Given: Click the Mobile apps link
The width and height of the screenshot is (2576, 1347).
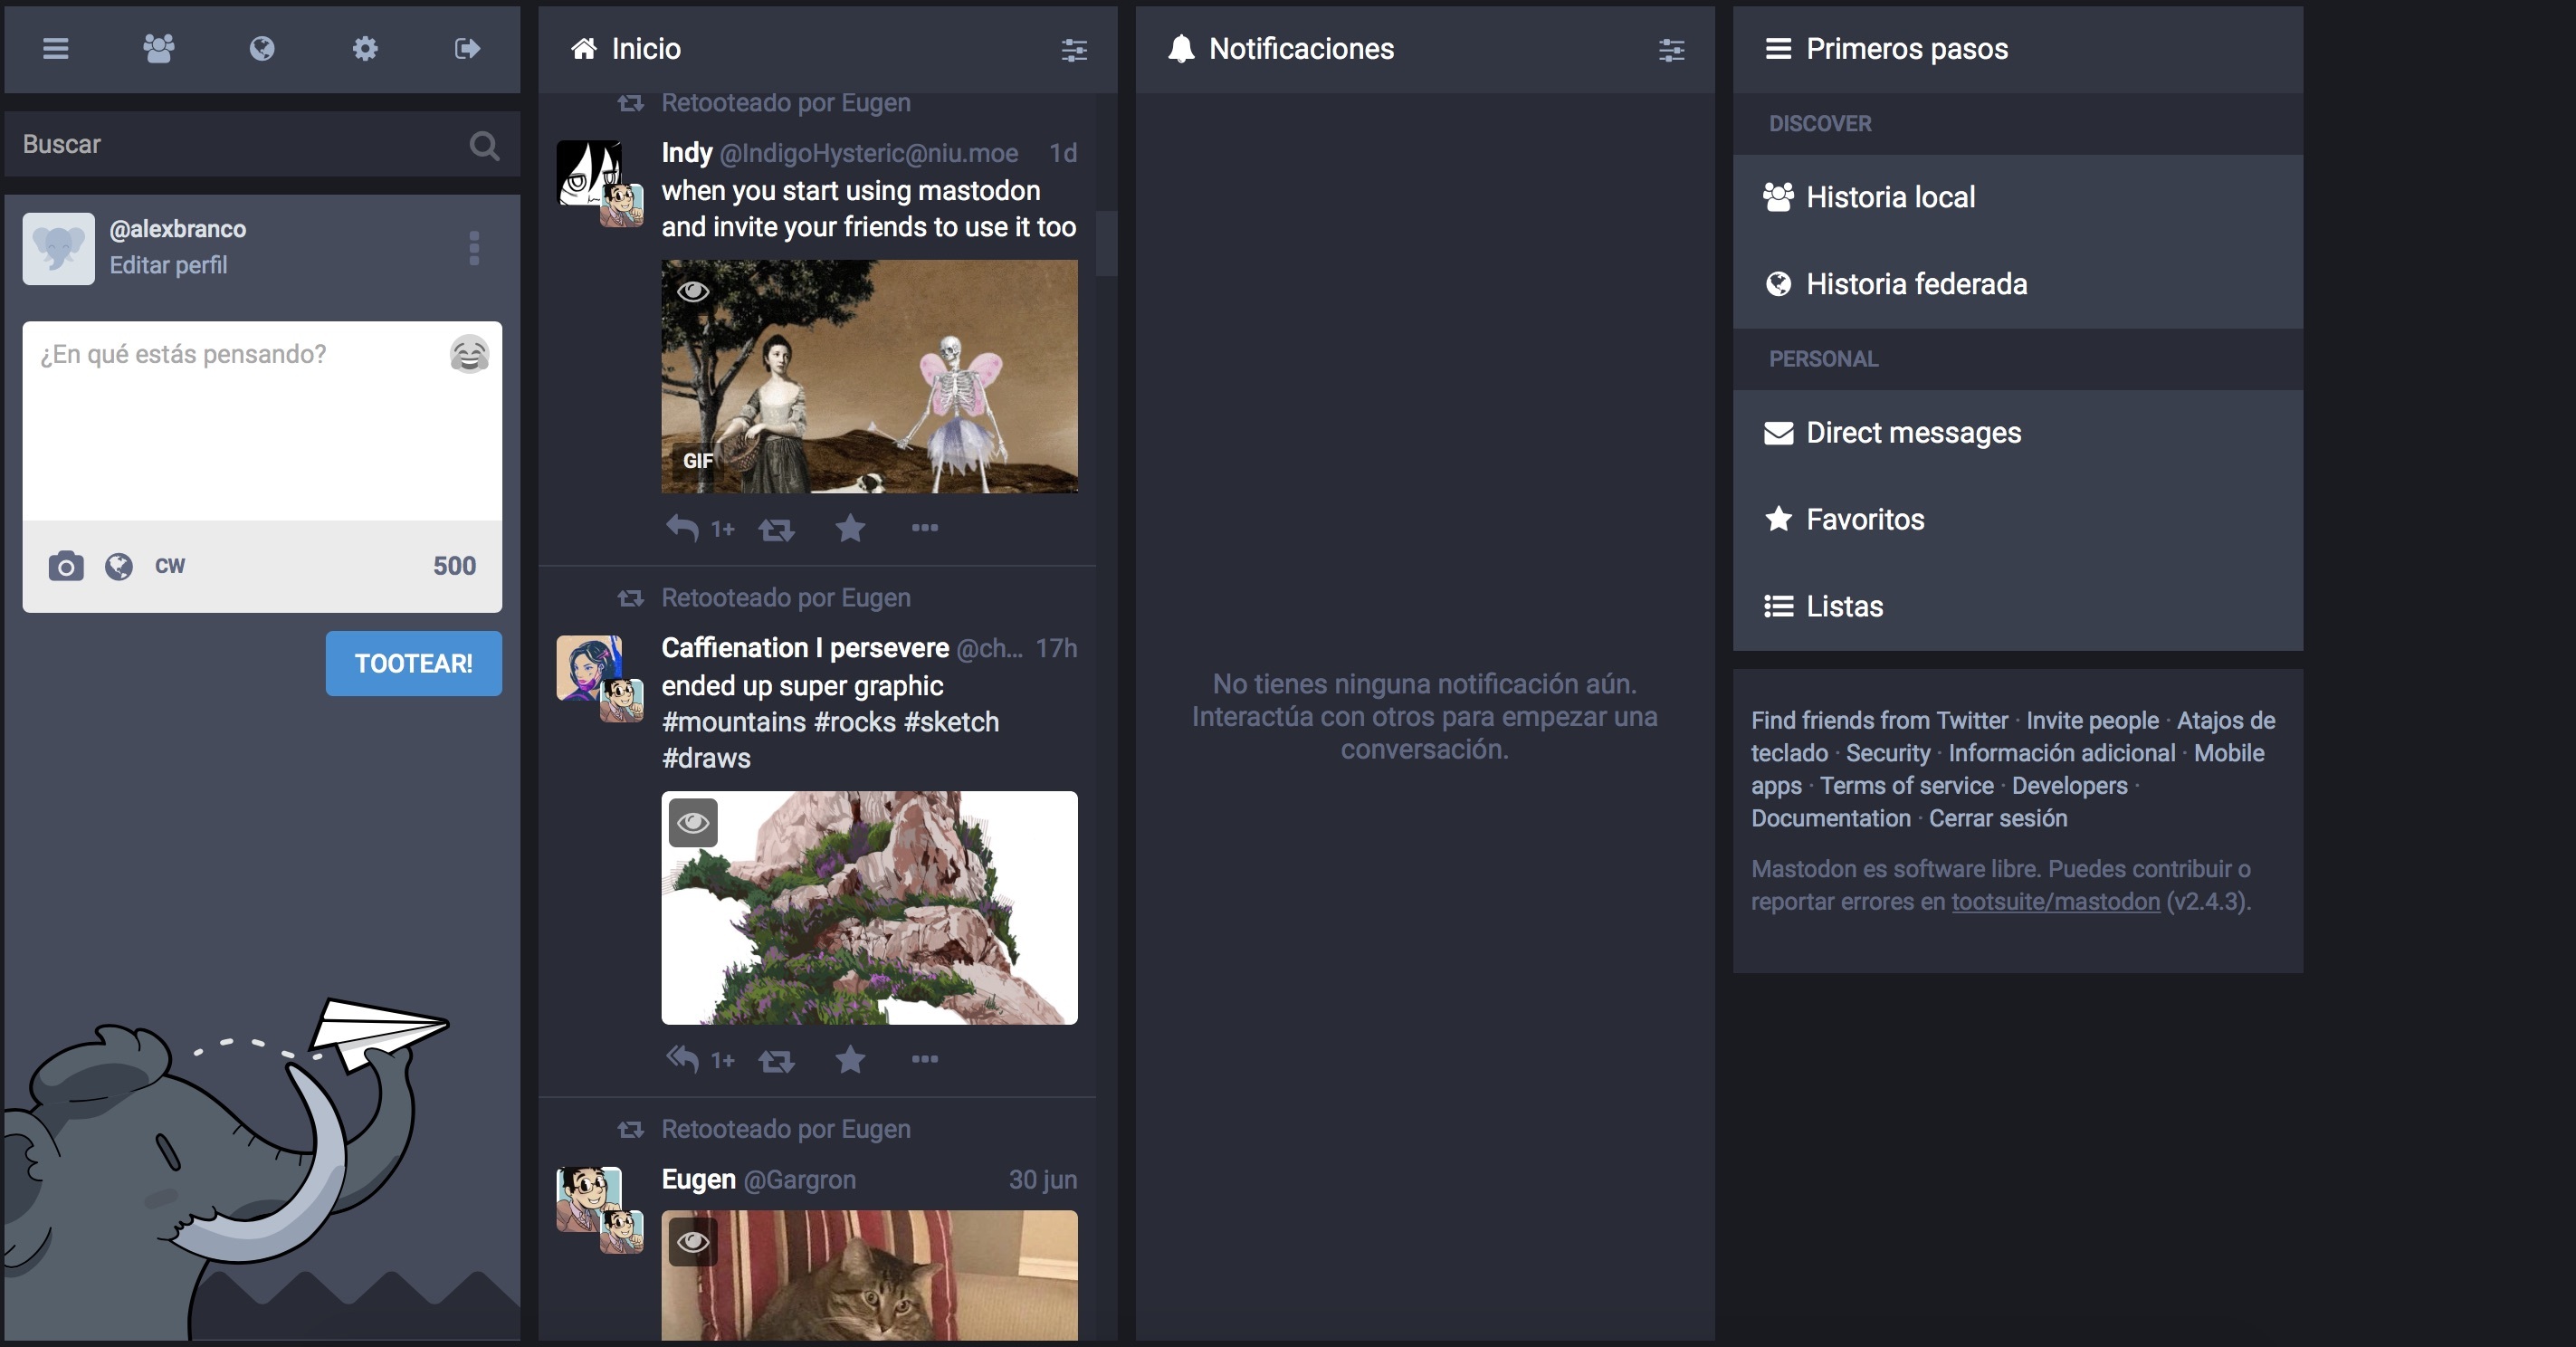Looking at the screenshot, I should (2229, 753).
